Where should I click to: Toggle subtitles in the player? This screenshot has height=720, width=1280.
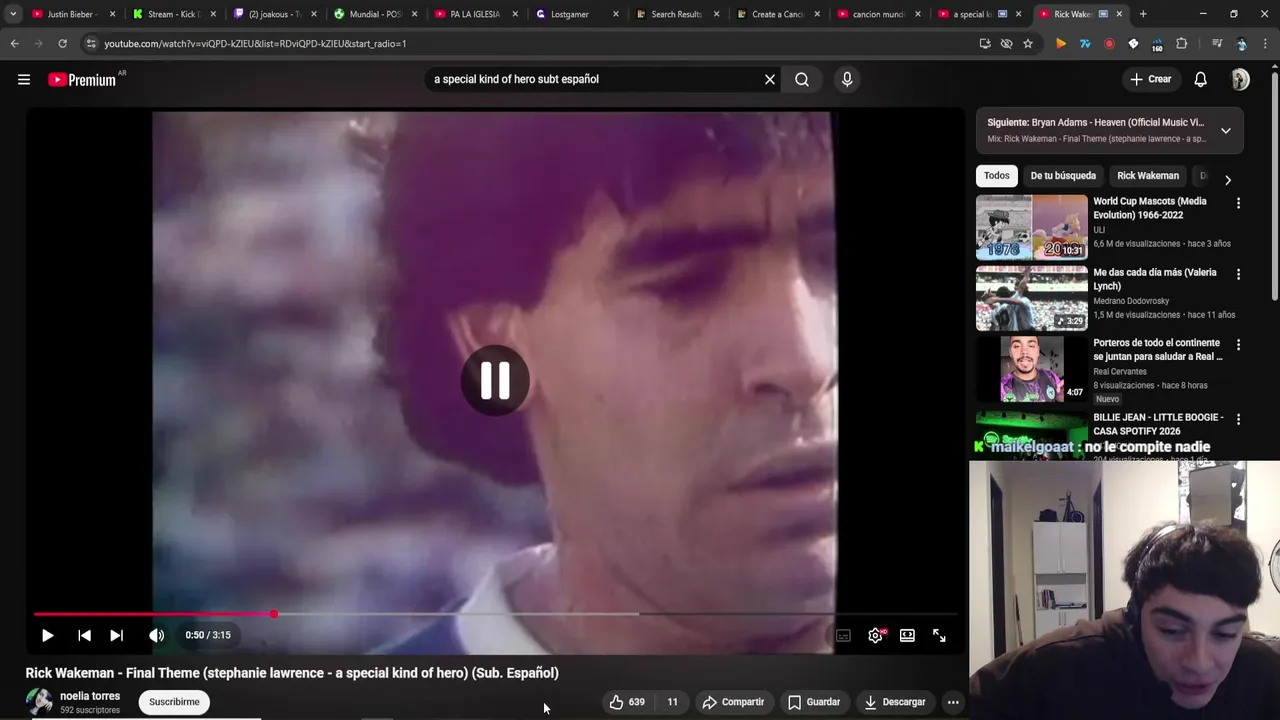[x=843, y=635]
